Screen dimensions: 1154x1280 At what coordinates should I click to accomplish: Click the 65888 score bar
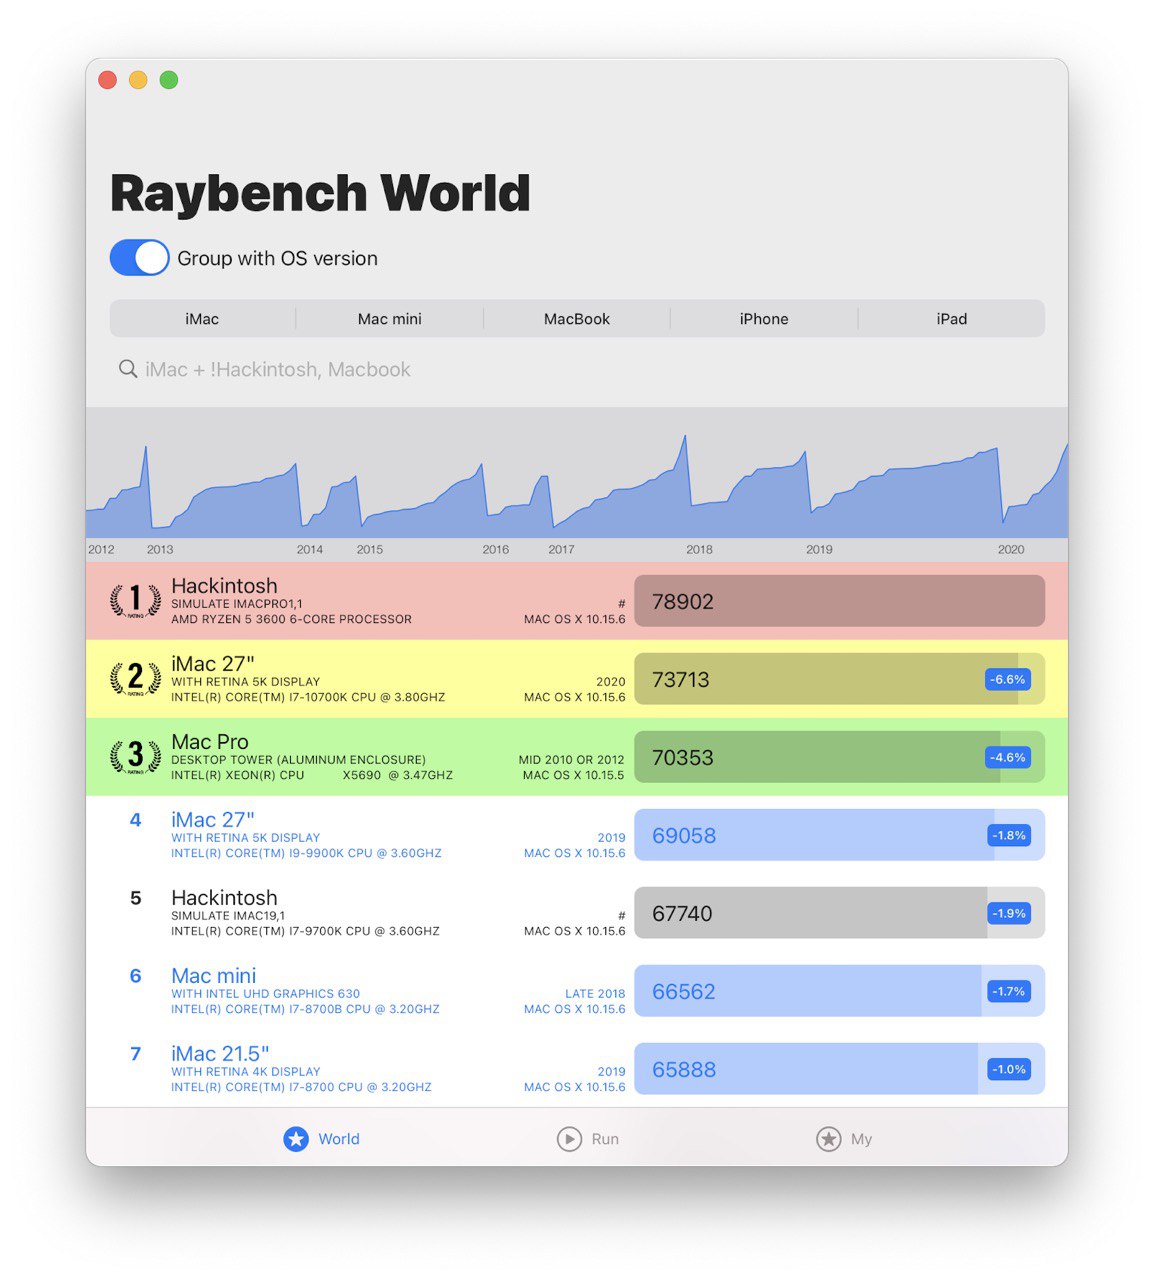click(x=839, y=1069)
